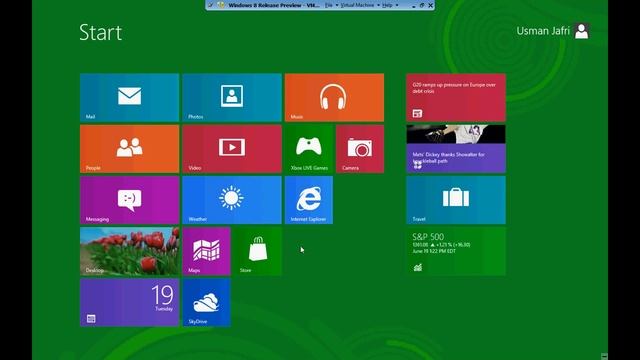Image resolution: width=640 pixels, height=360 pixels.
Task: Open the Finance tile showing S&P 500
Action: [456, 251]
